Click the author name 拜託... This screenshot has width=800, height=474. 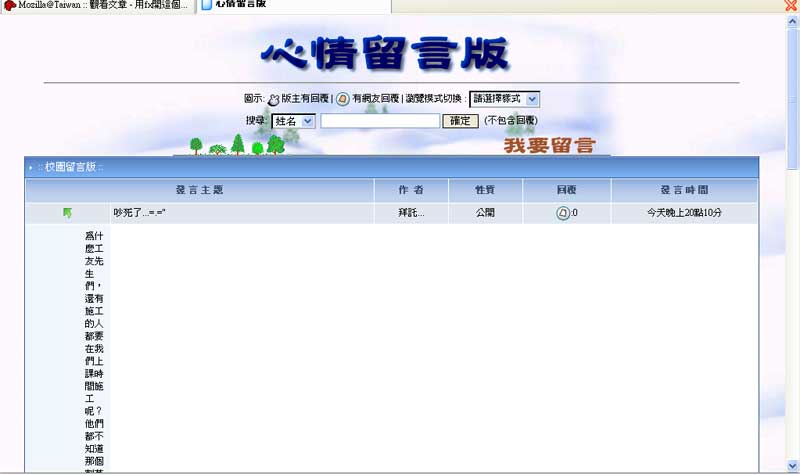411,213
